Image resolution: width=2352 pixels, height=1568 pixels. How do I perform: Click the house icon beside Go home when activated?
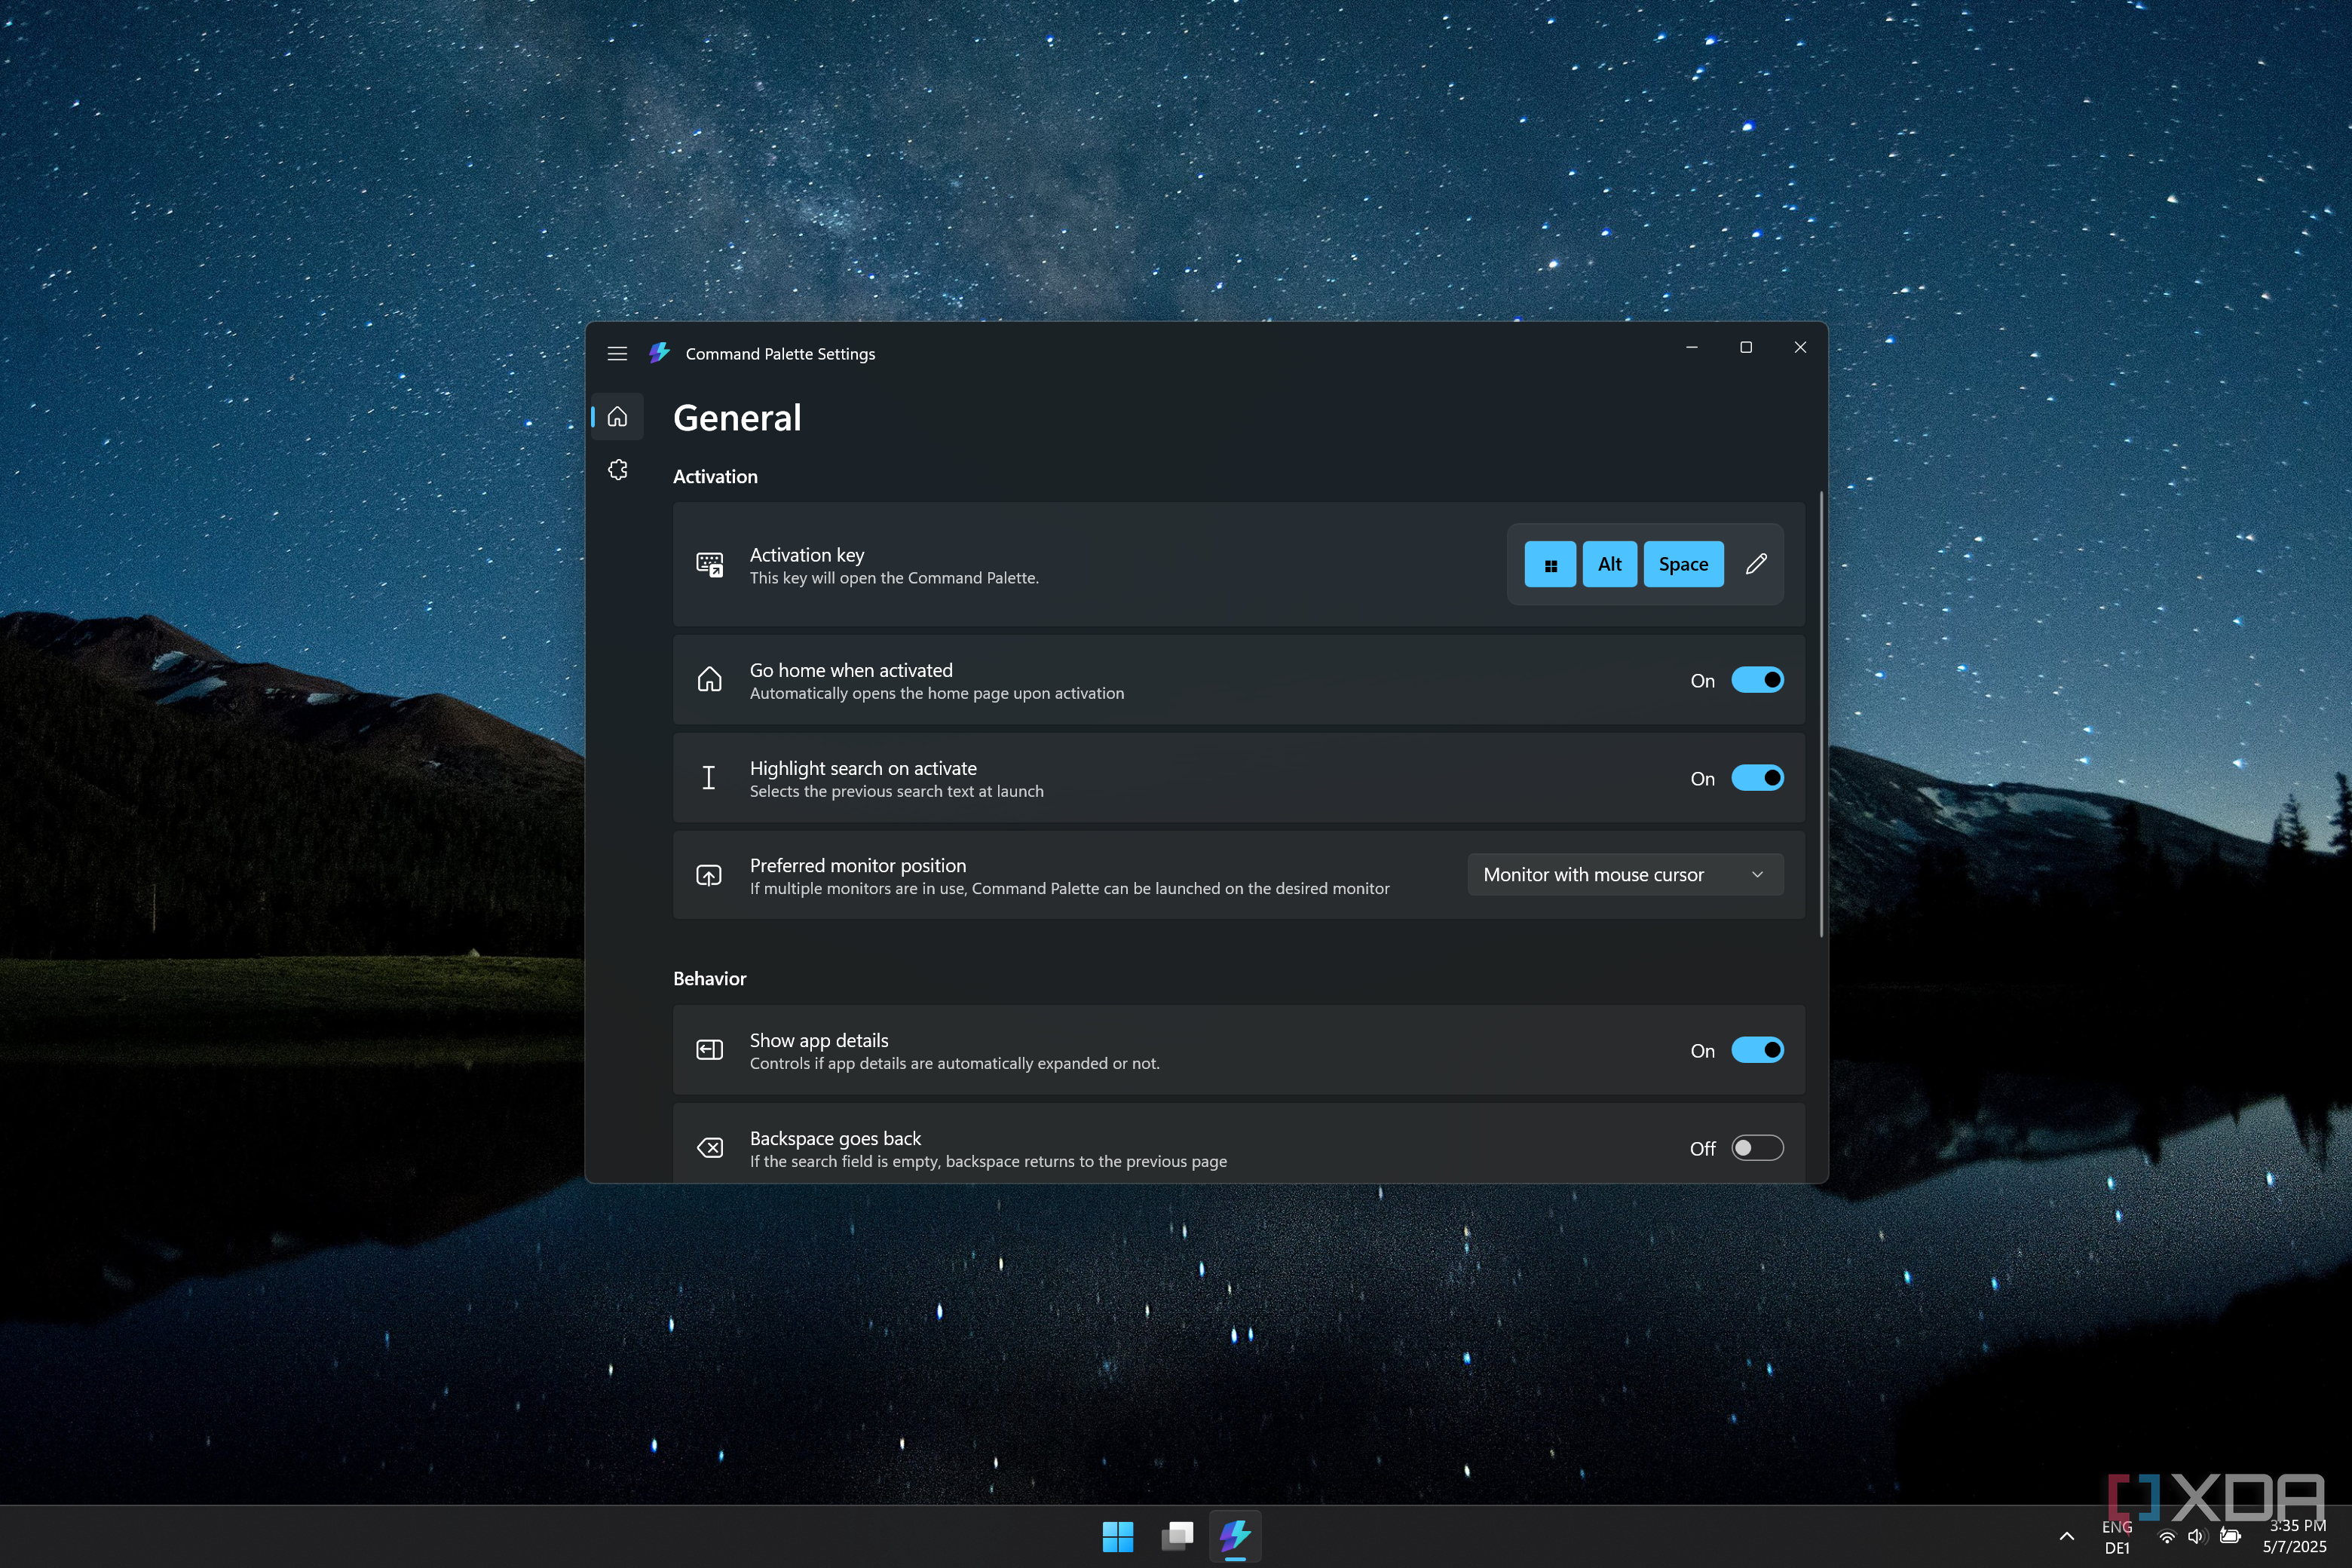(709, 680)
